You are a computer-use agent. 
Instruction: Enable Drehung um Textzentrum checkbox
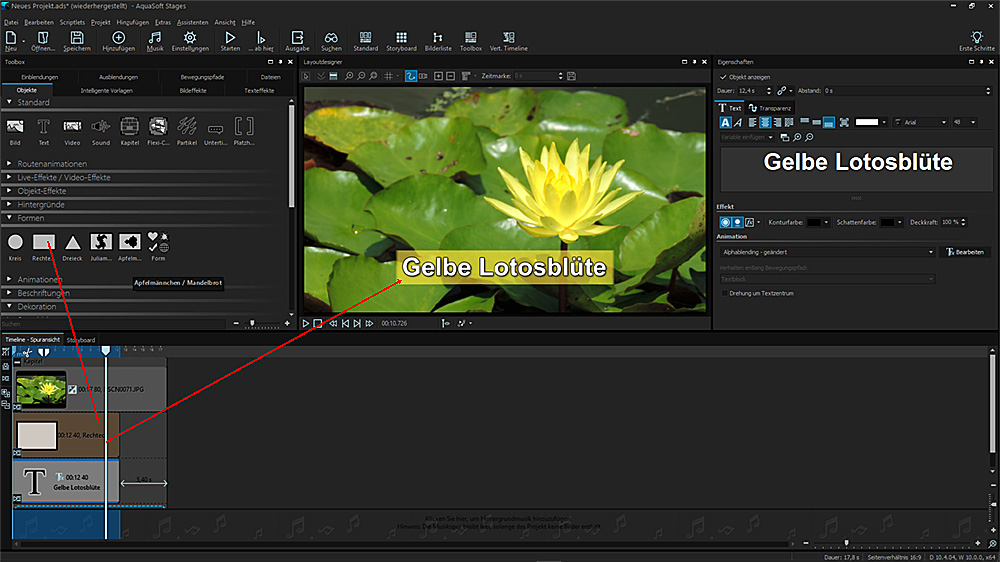coord(724,293)
